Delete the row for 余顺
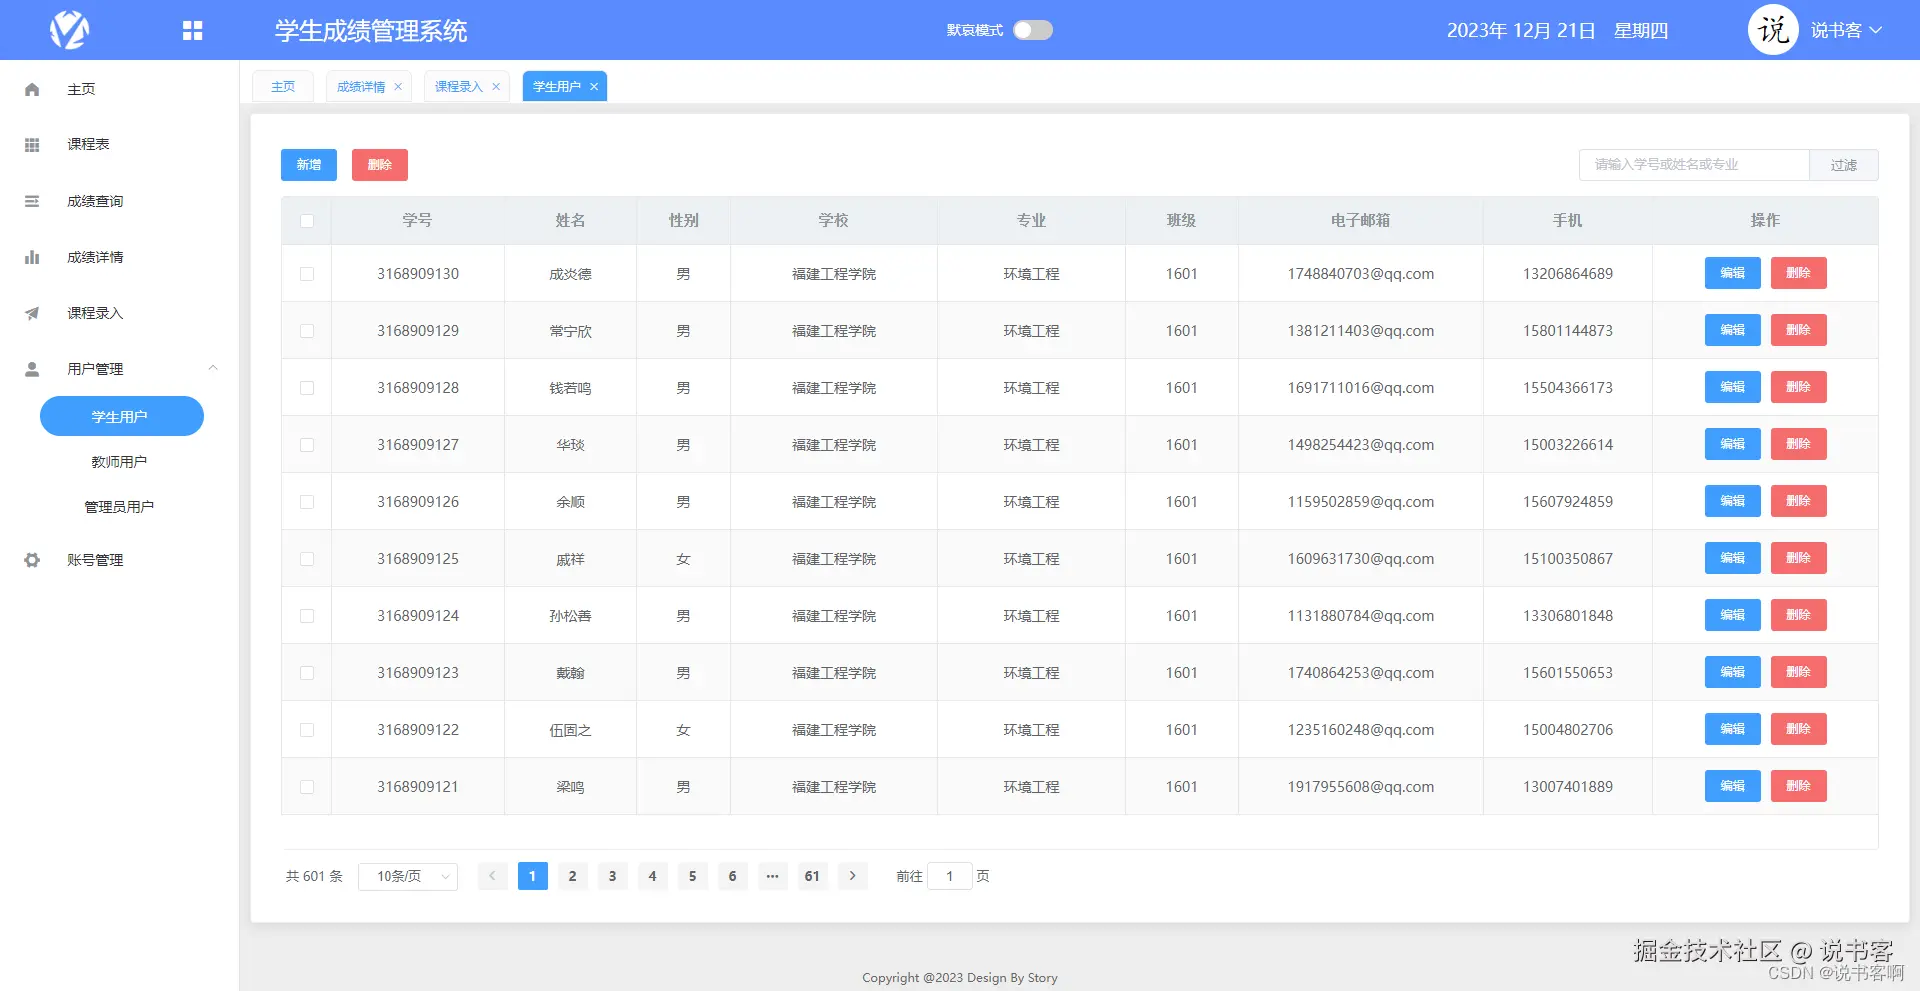Screen dimensions: 1920x991 point(1799,501)
